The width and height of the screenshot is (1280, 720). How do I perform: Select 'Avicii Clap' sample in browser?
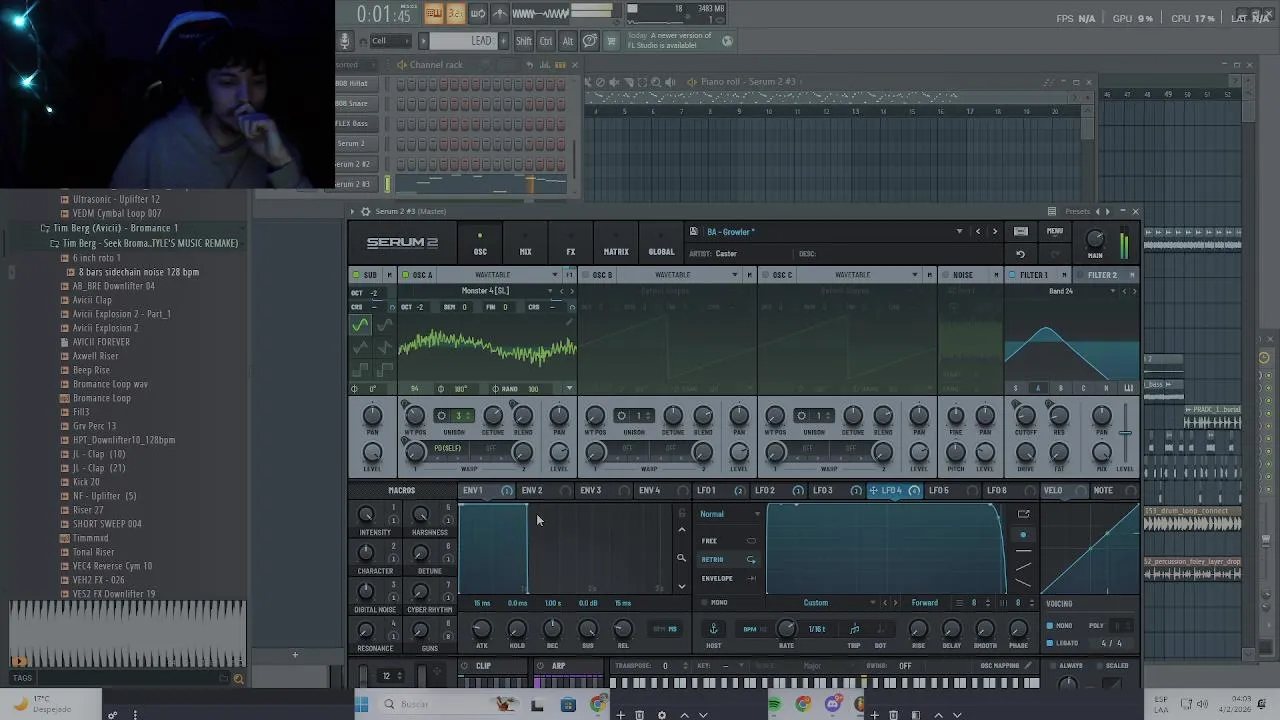coord(92,300)
